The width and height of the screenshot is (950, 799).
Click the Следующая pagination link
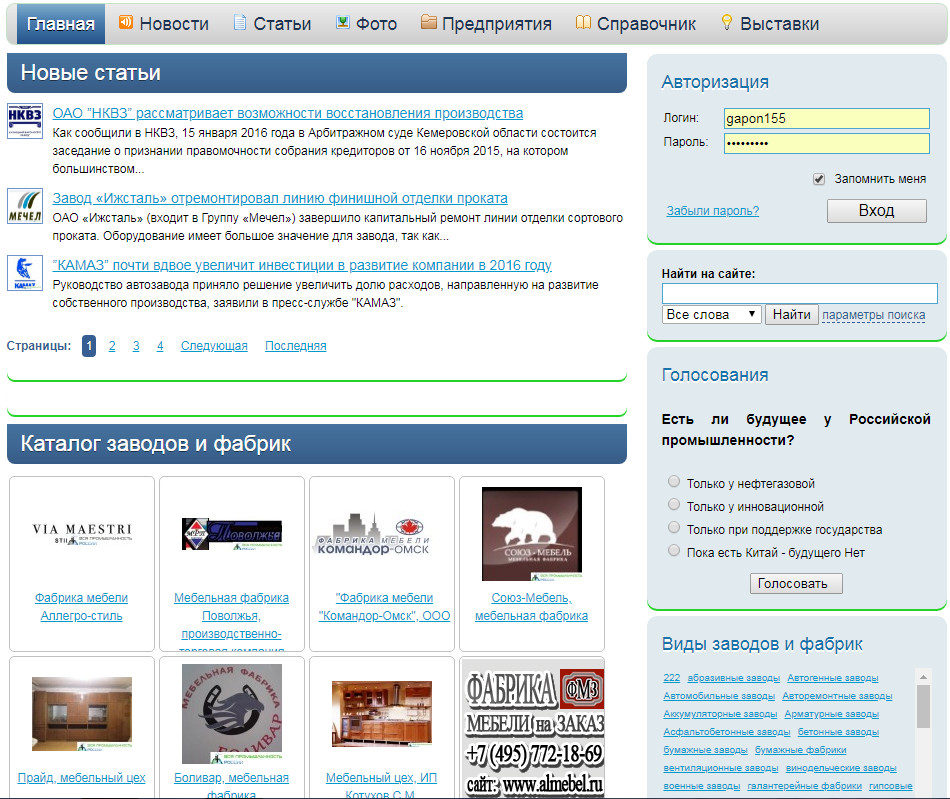coord(214,346)
